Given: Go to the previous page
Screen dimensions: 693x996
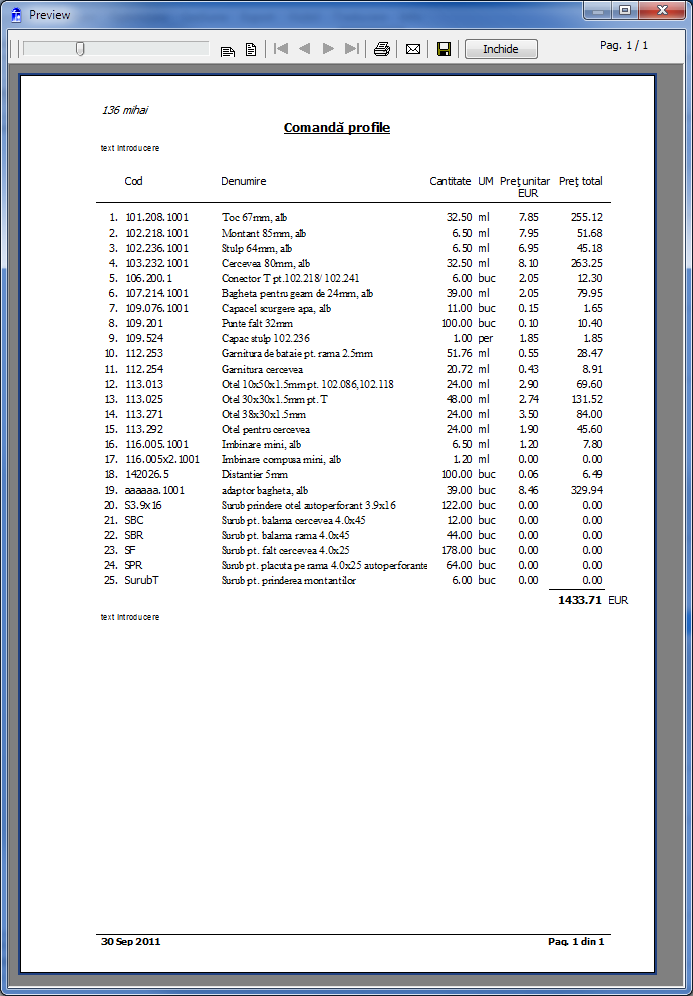Looking at the screenshot, I should [x=304, y=48].
